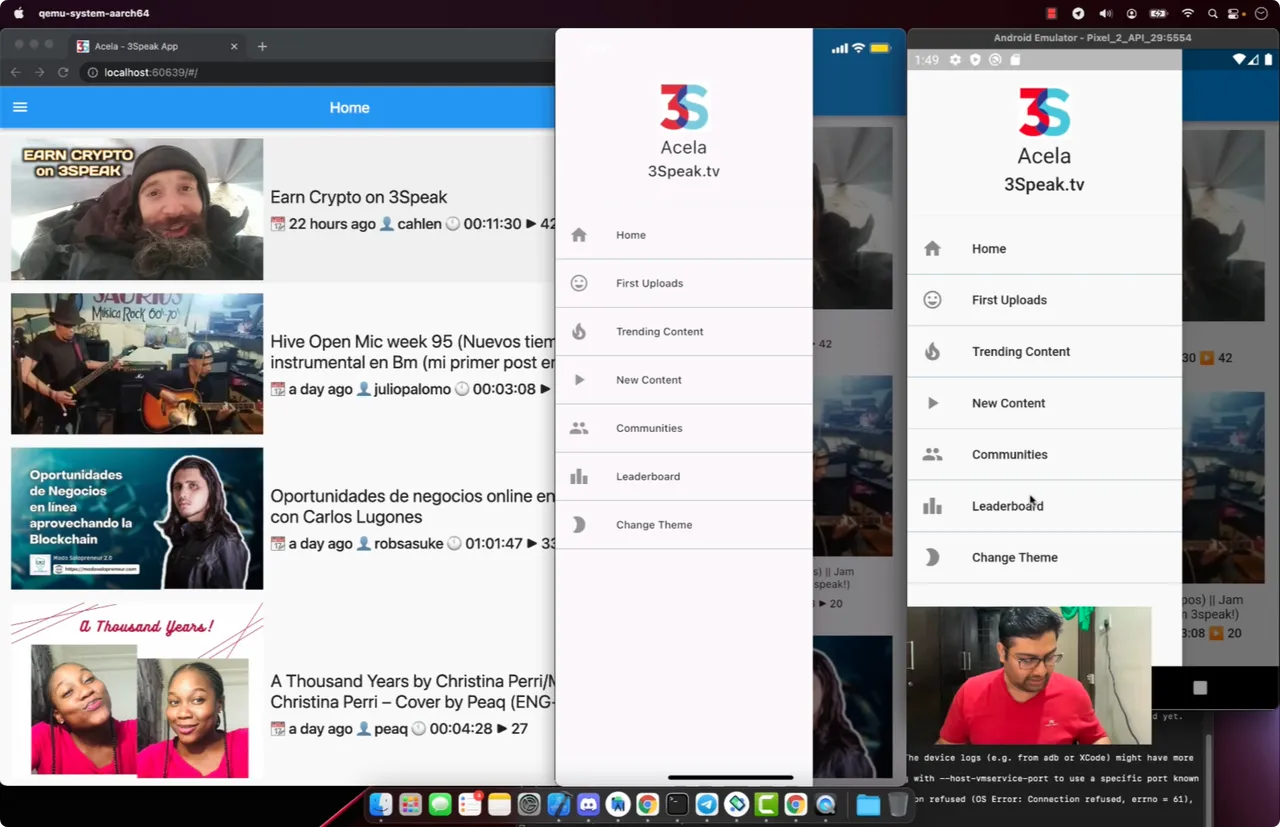Click the people icon in the iOS drawer
The height and width of the screenshot is (827, 1280).
pos(578,428)
